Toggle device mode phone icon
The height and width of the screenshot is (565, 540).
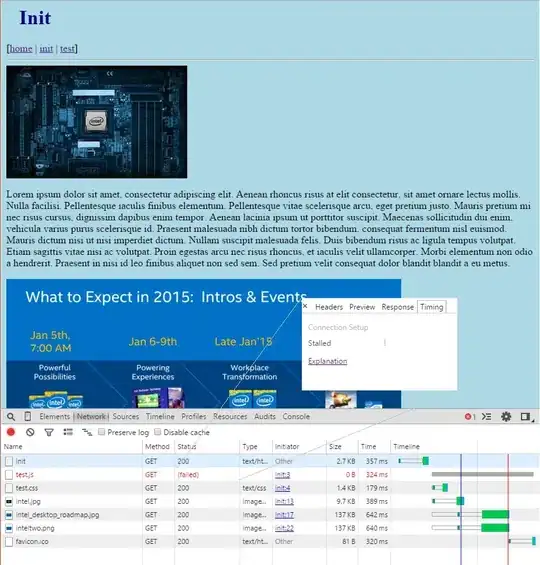[x=28, y=417]
